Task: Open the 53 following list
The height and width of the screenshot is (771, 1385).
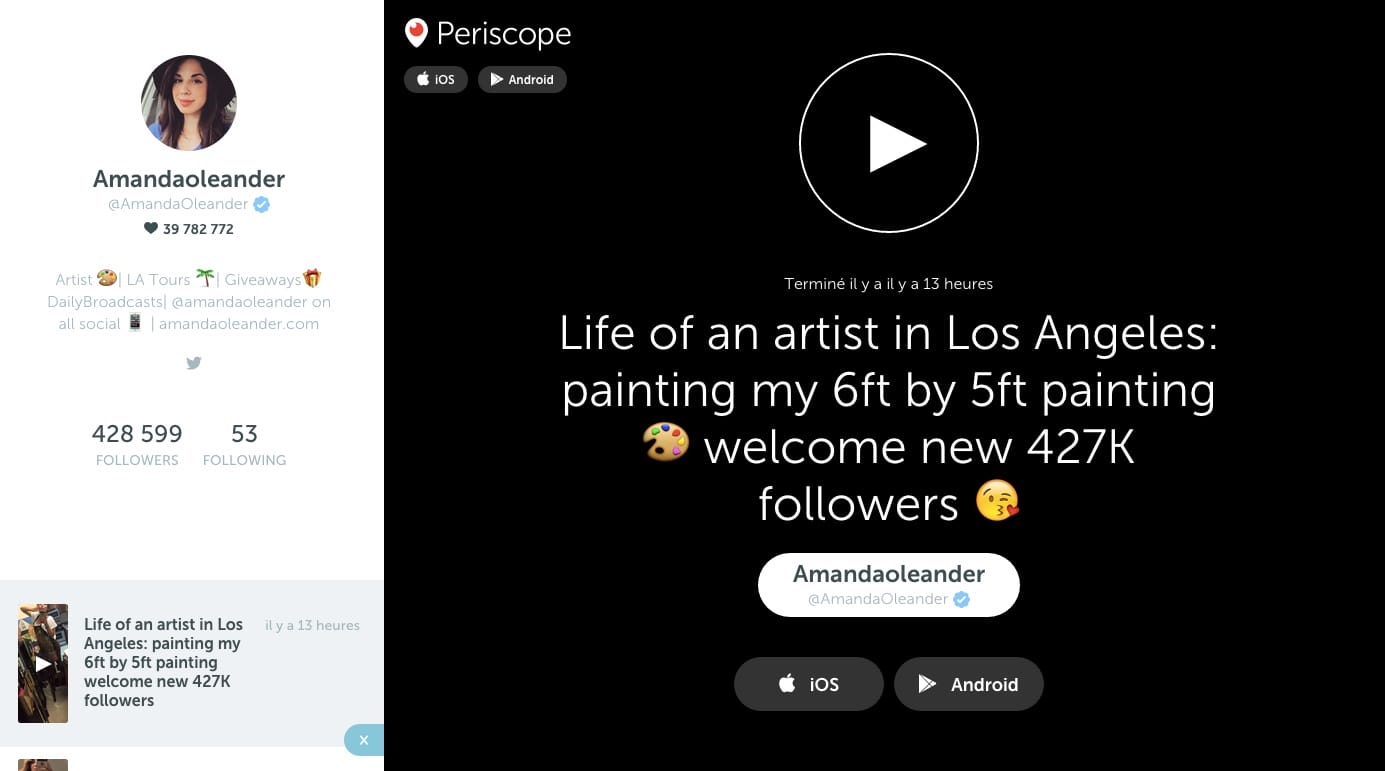Action: pyautogui.click(x=244, y=444)
